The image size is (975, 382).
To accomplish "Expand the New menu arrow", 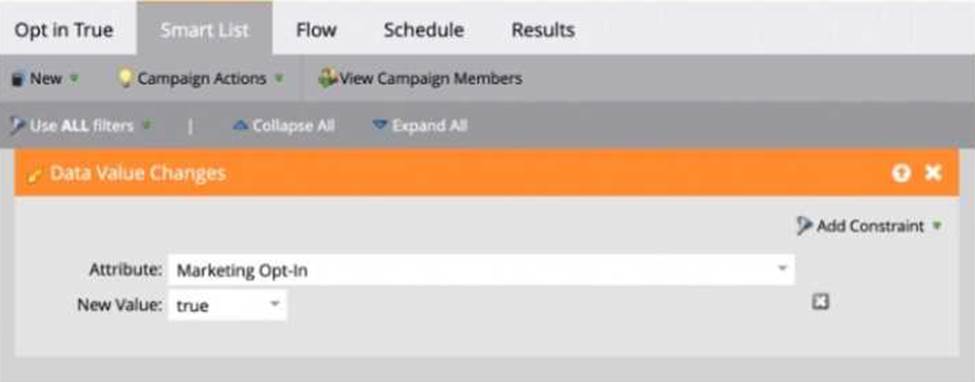I will tap(74, 79).
